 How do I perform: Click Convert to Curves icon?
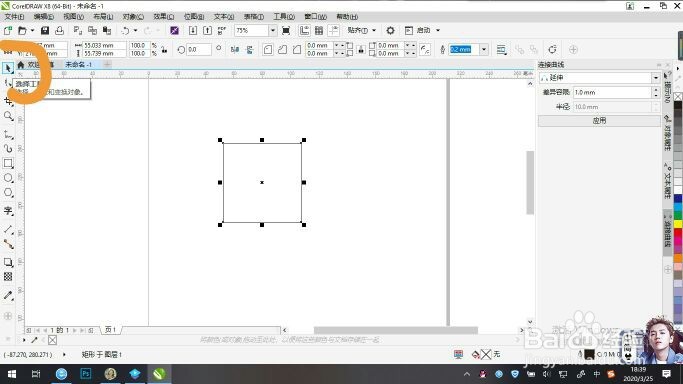tap(552, 49)
